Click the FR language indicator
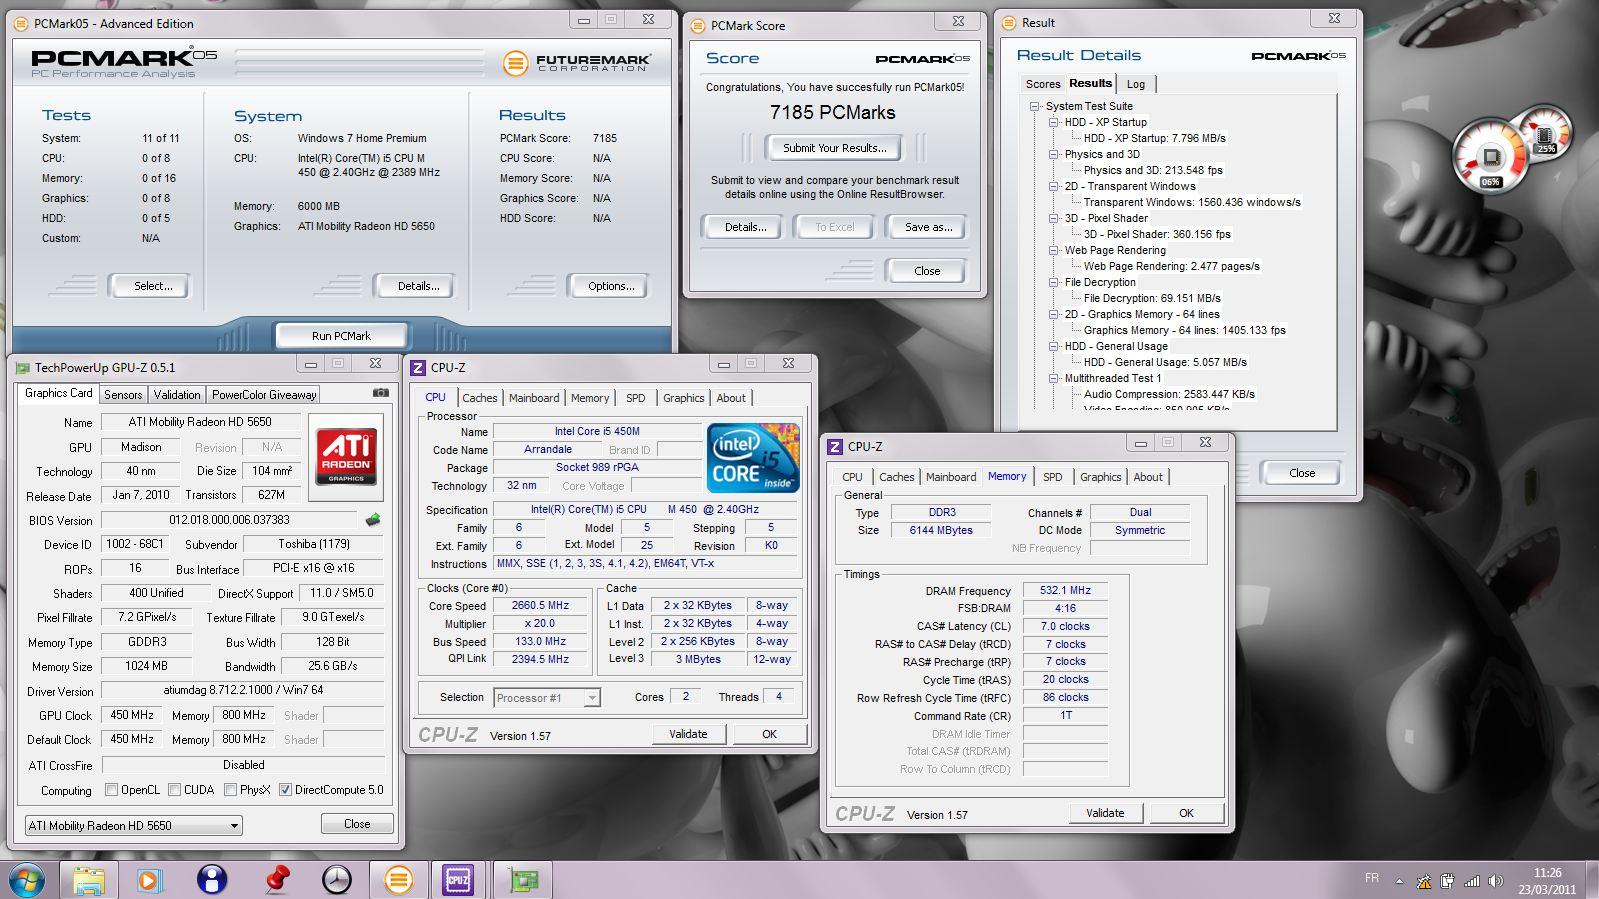Viewport: 1599px width, 899px height. [x=1371, y=878]
